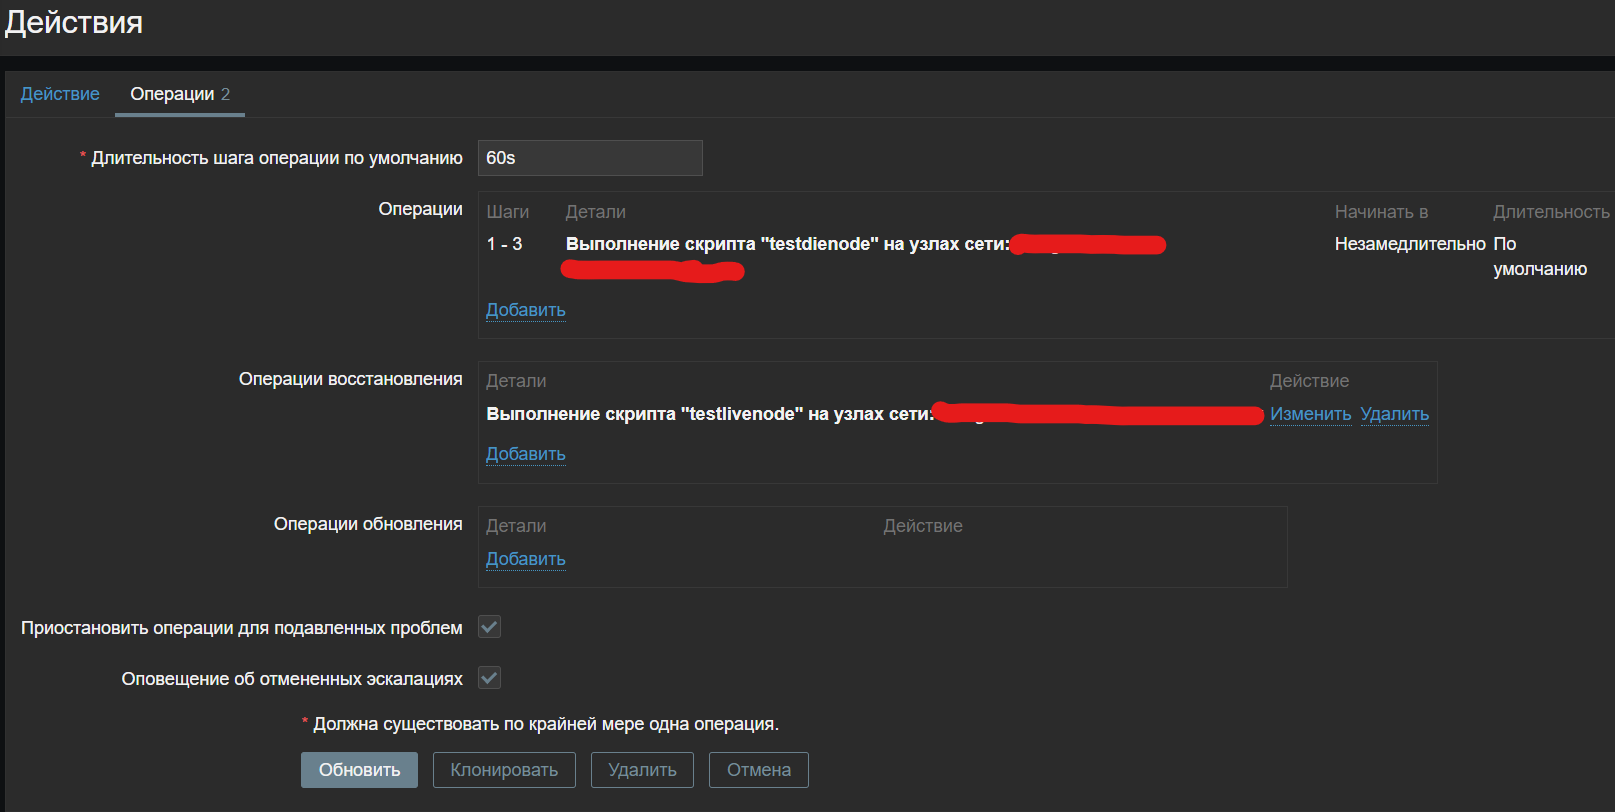The width and height of the screenshot is (1615, 812).
Task: Click the Начинать в column header
Action: (1381, 212)
